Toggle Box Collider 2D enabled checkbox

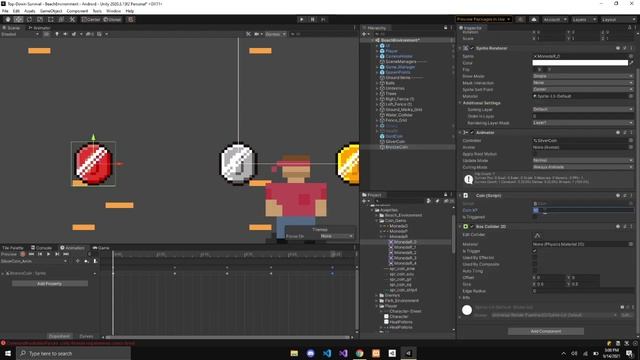point(472,227)
